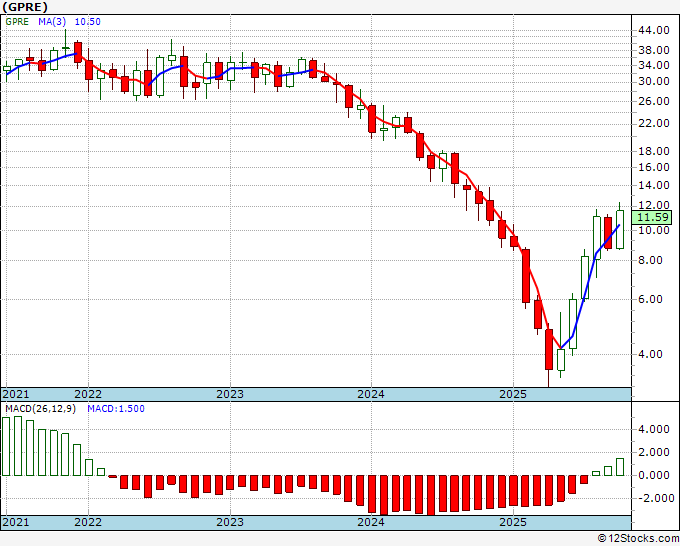
Task: Click 2023 on the MACD timeline
Action: click(230, 522)
